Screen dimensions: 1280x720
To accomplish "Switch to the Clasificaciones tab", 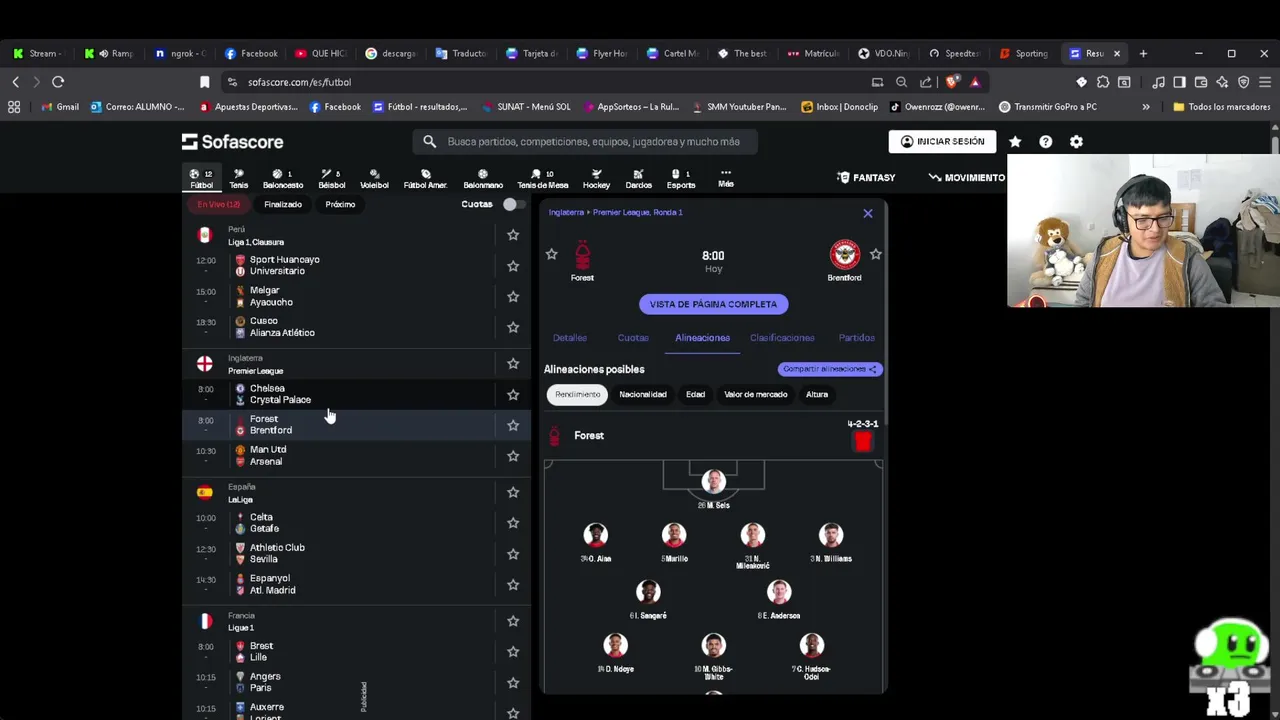I will coord(782,338).
